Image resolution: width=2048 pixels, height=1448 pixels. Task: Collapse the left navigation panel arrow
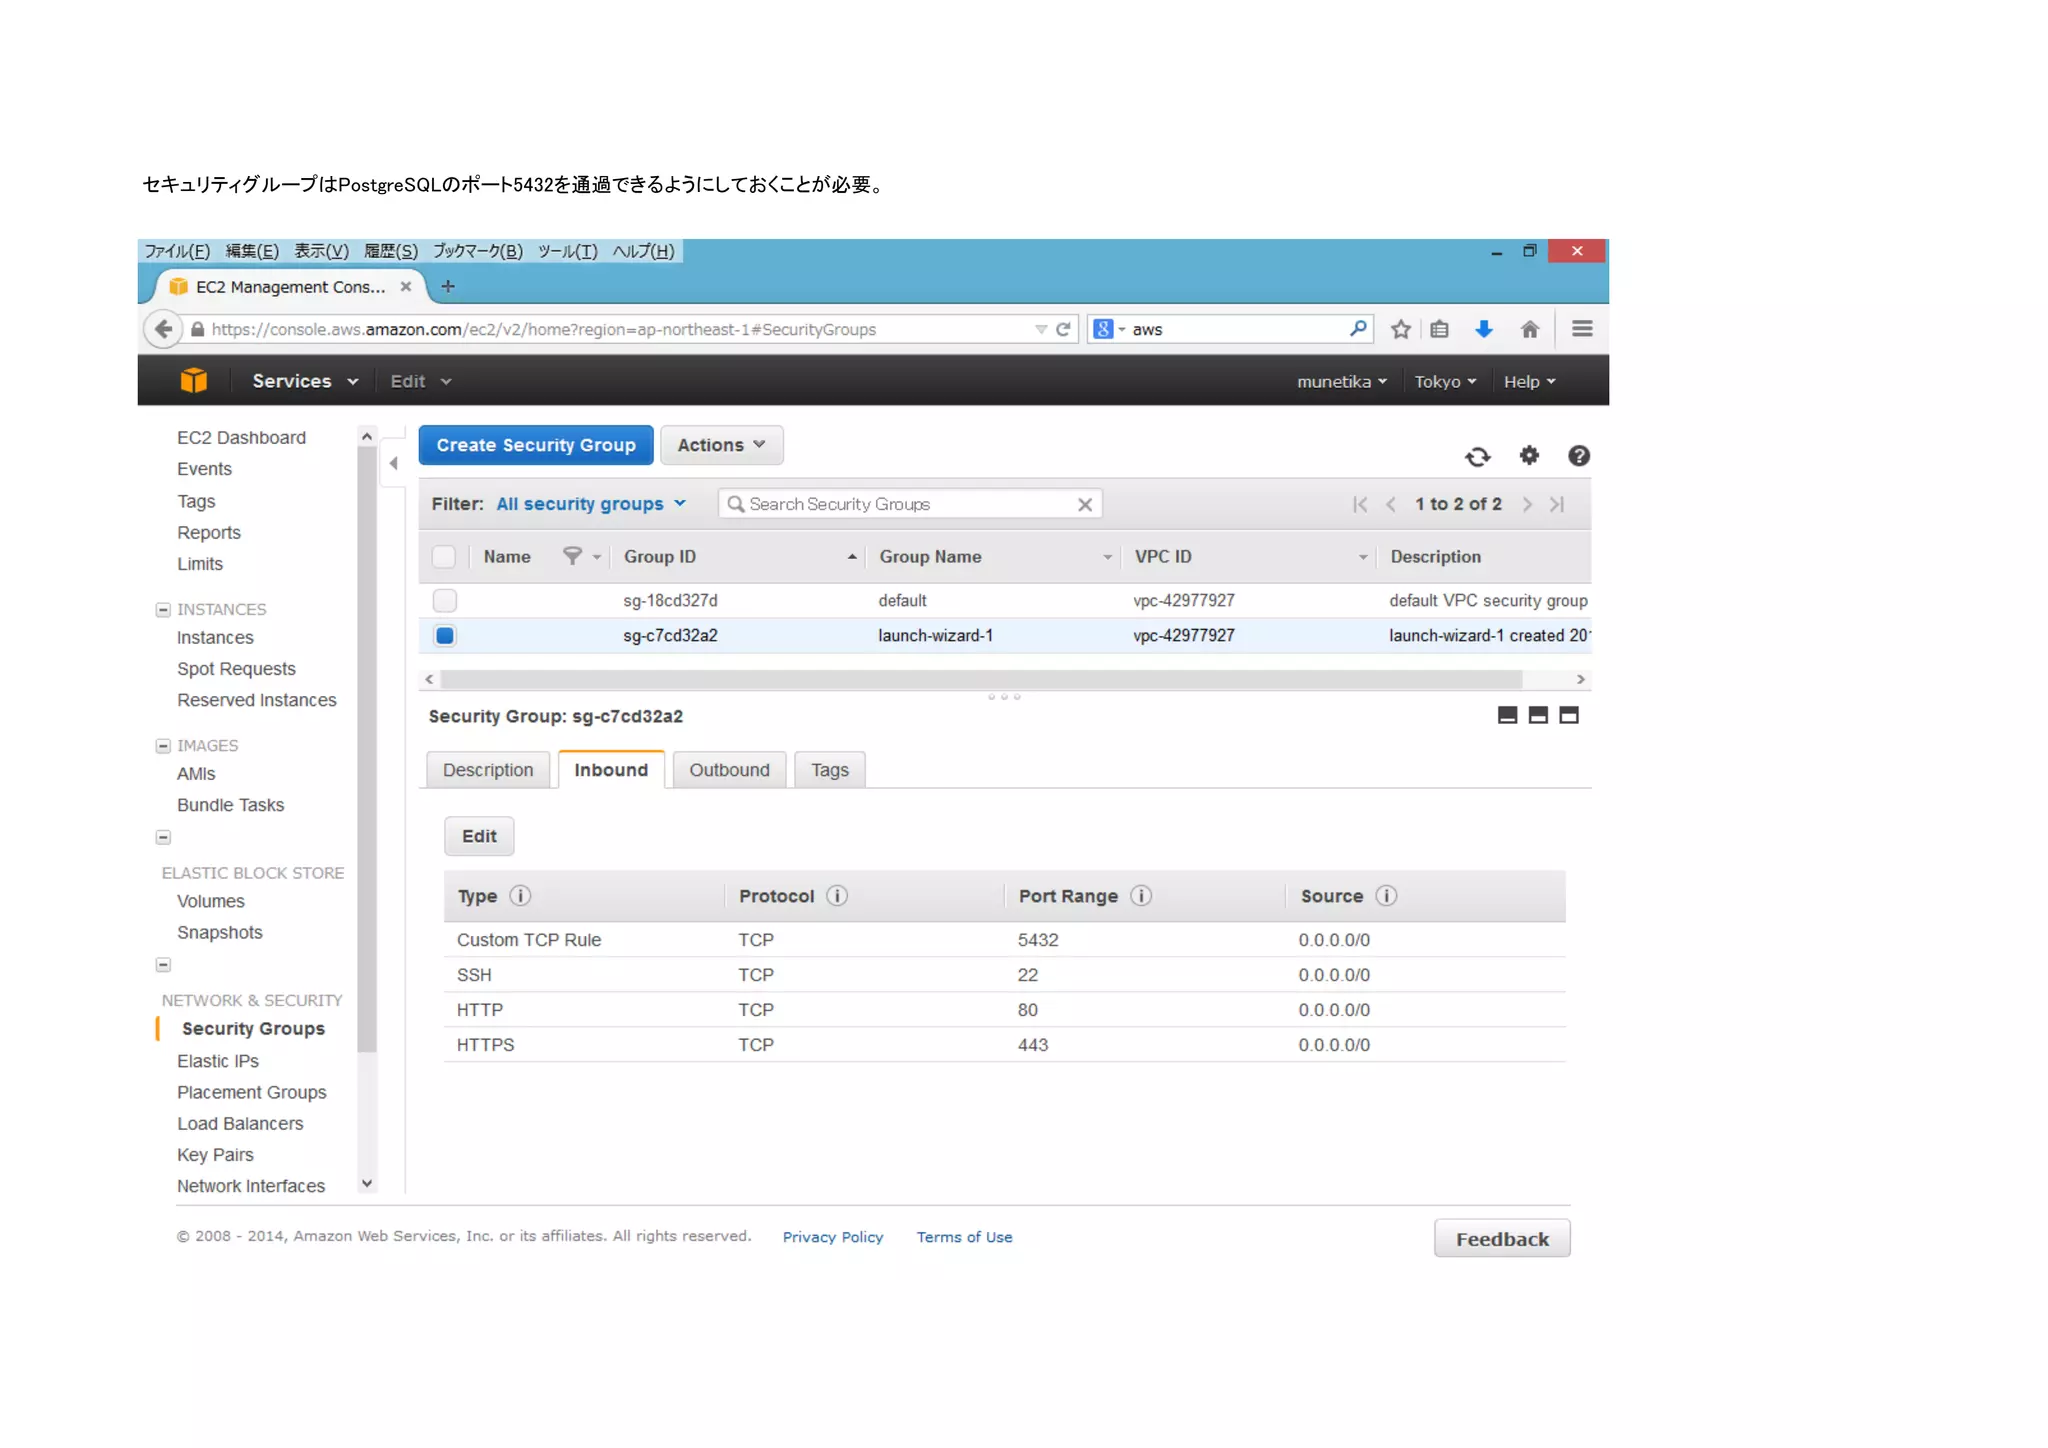[393, 463]
